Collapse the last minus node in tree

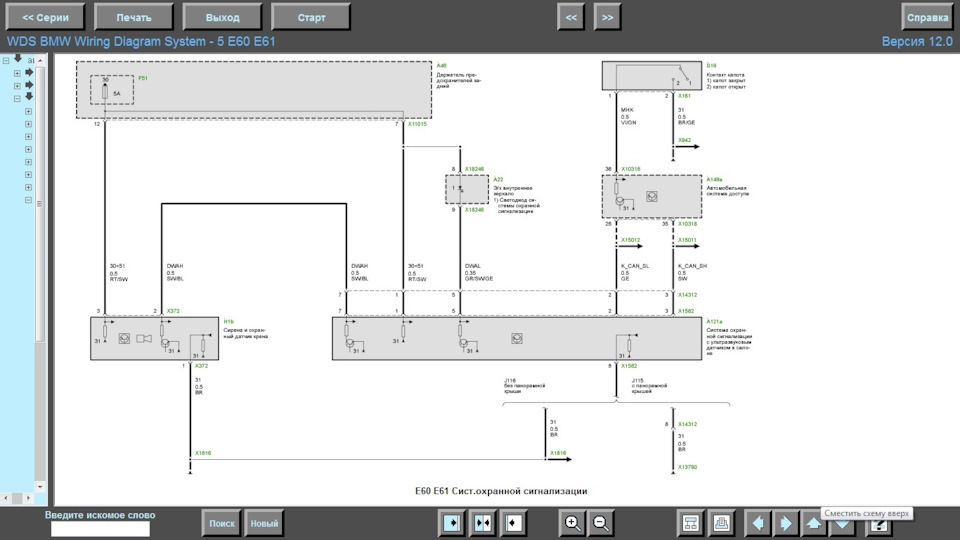click(28, 200)
